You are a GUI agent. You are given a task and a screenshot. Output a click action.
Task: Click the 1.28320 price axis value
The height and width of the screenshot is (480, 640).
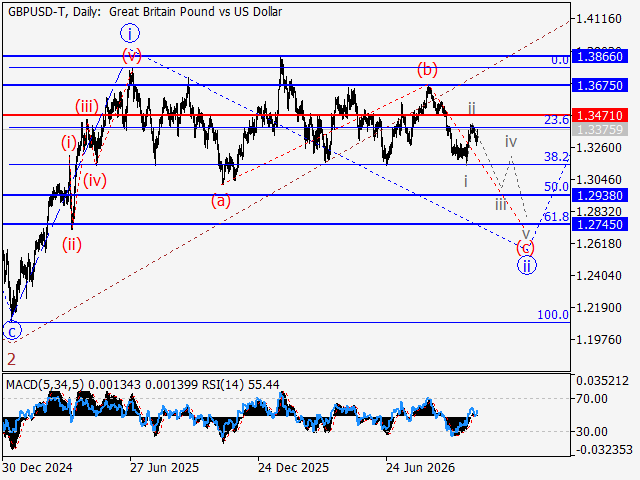(x=599, y=211)
